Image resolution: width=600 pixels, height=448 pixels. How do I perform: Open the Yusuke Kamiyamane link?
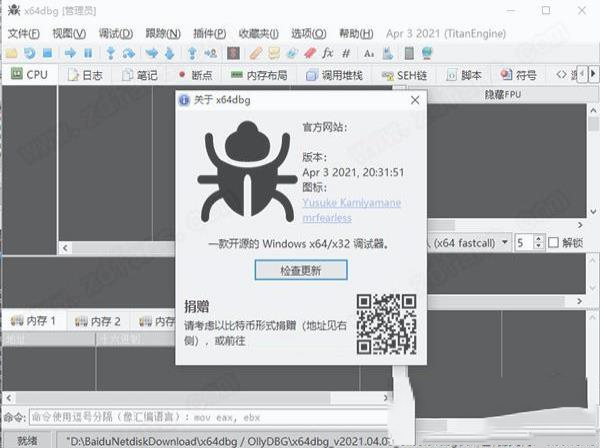(x=352, y=202)
